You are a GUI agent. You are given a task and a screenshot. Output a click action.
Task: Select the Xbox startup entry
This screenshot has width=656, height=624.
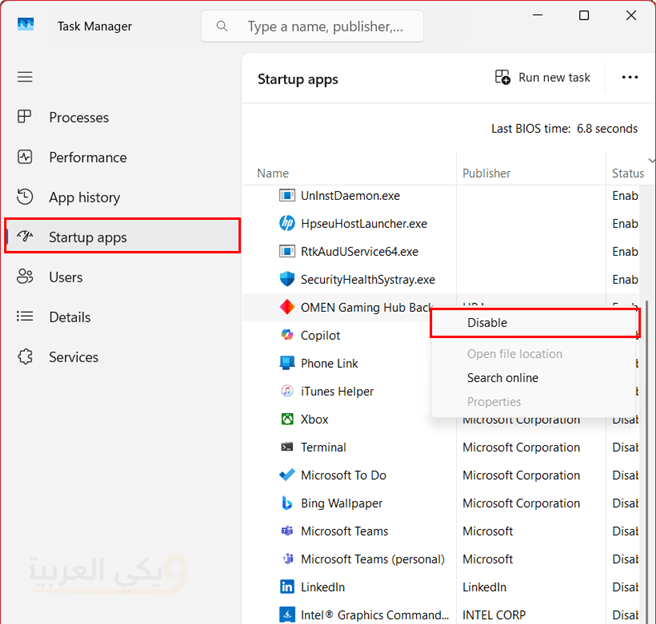(314, 419)
